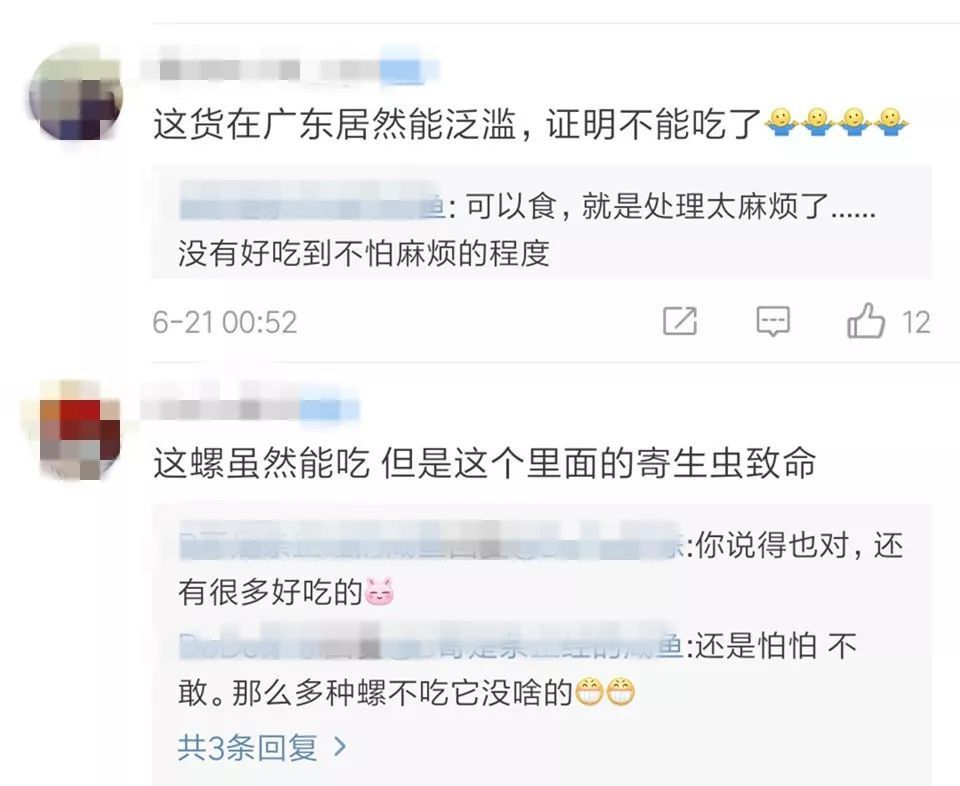Image resolution: width=960 pixels, height=786 pixels.
Task: Click the chevron beside 共3条回复
Action: [x=340, y=746]
